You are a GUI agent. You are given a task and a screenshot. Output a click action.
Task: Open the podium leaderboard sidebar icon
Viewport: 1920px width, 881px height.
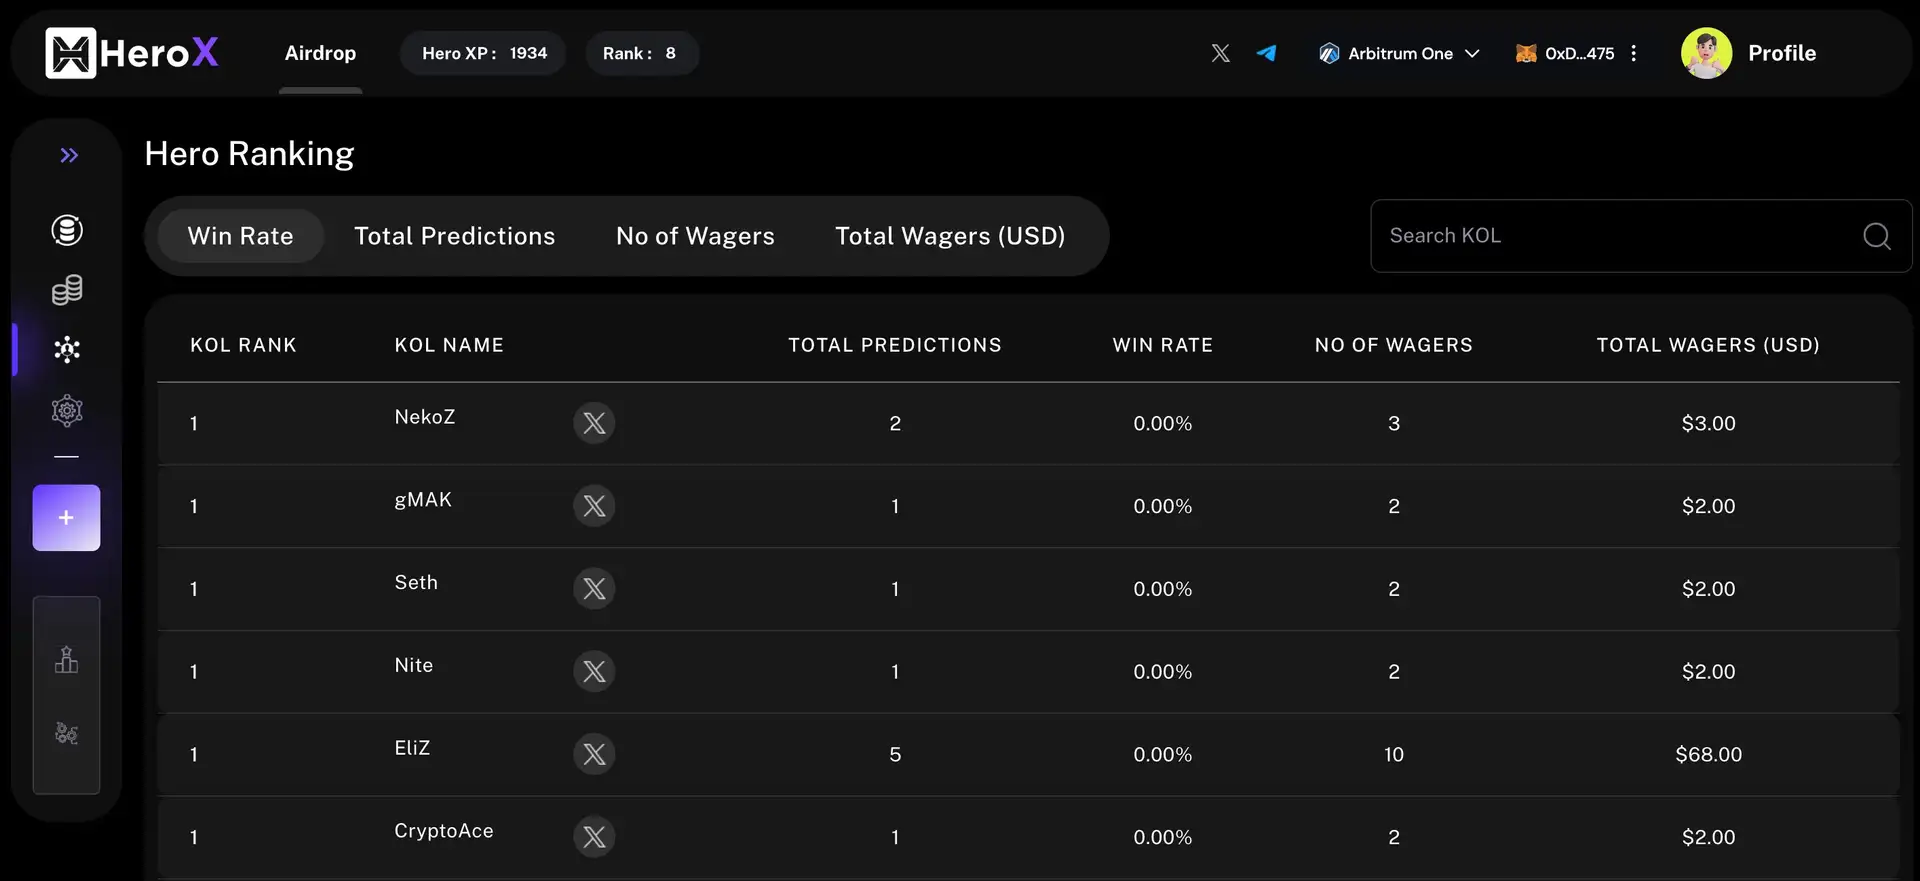[x=67, y=660]
